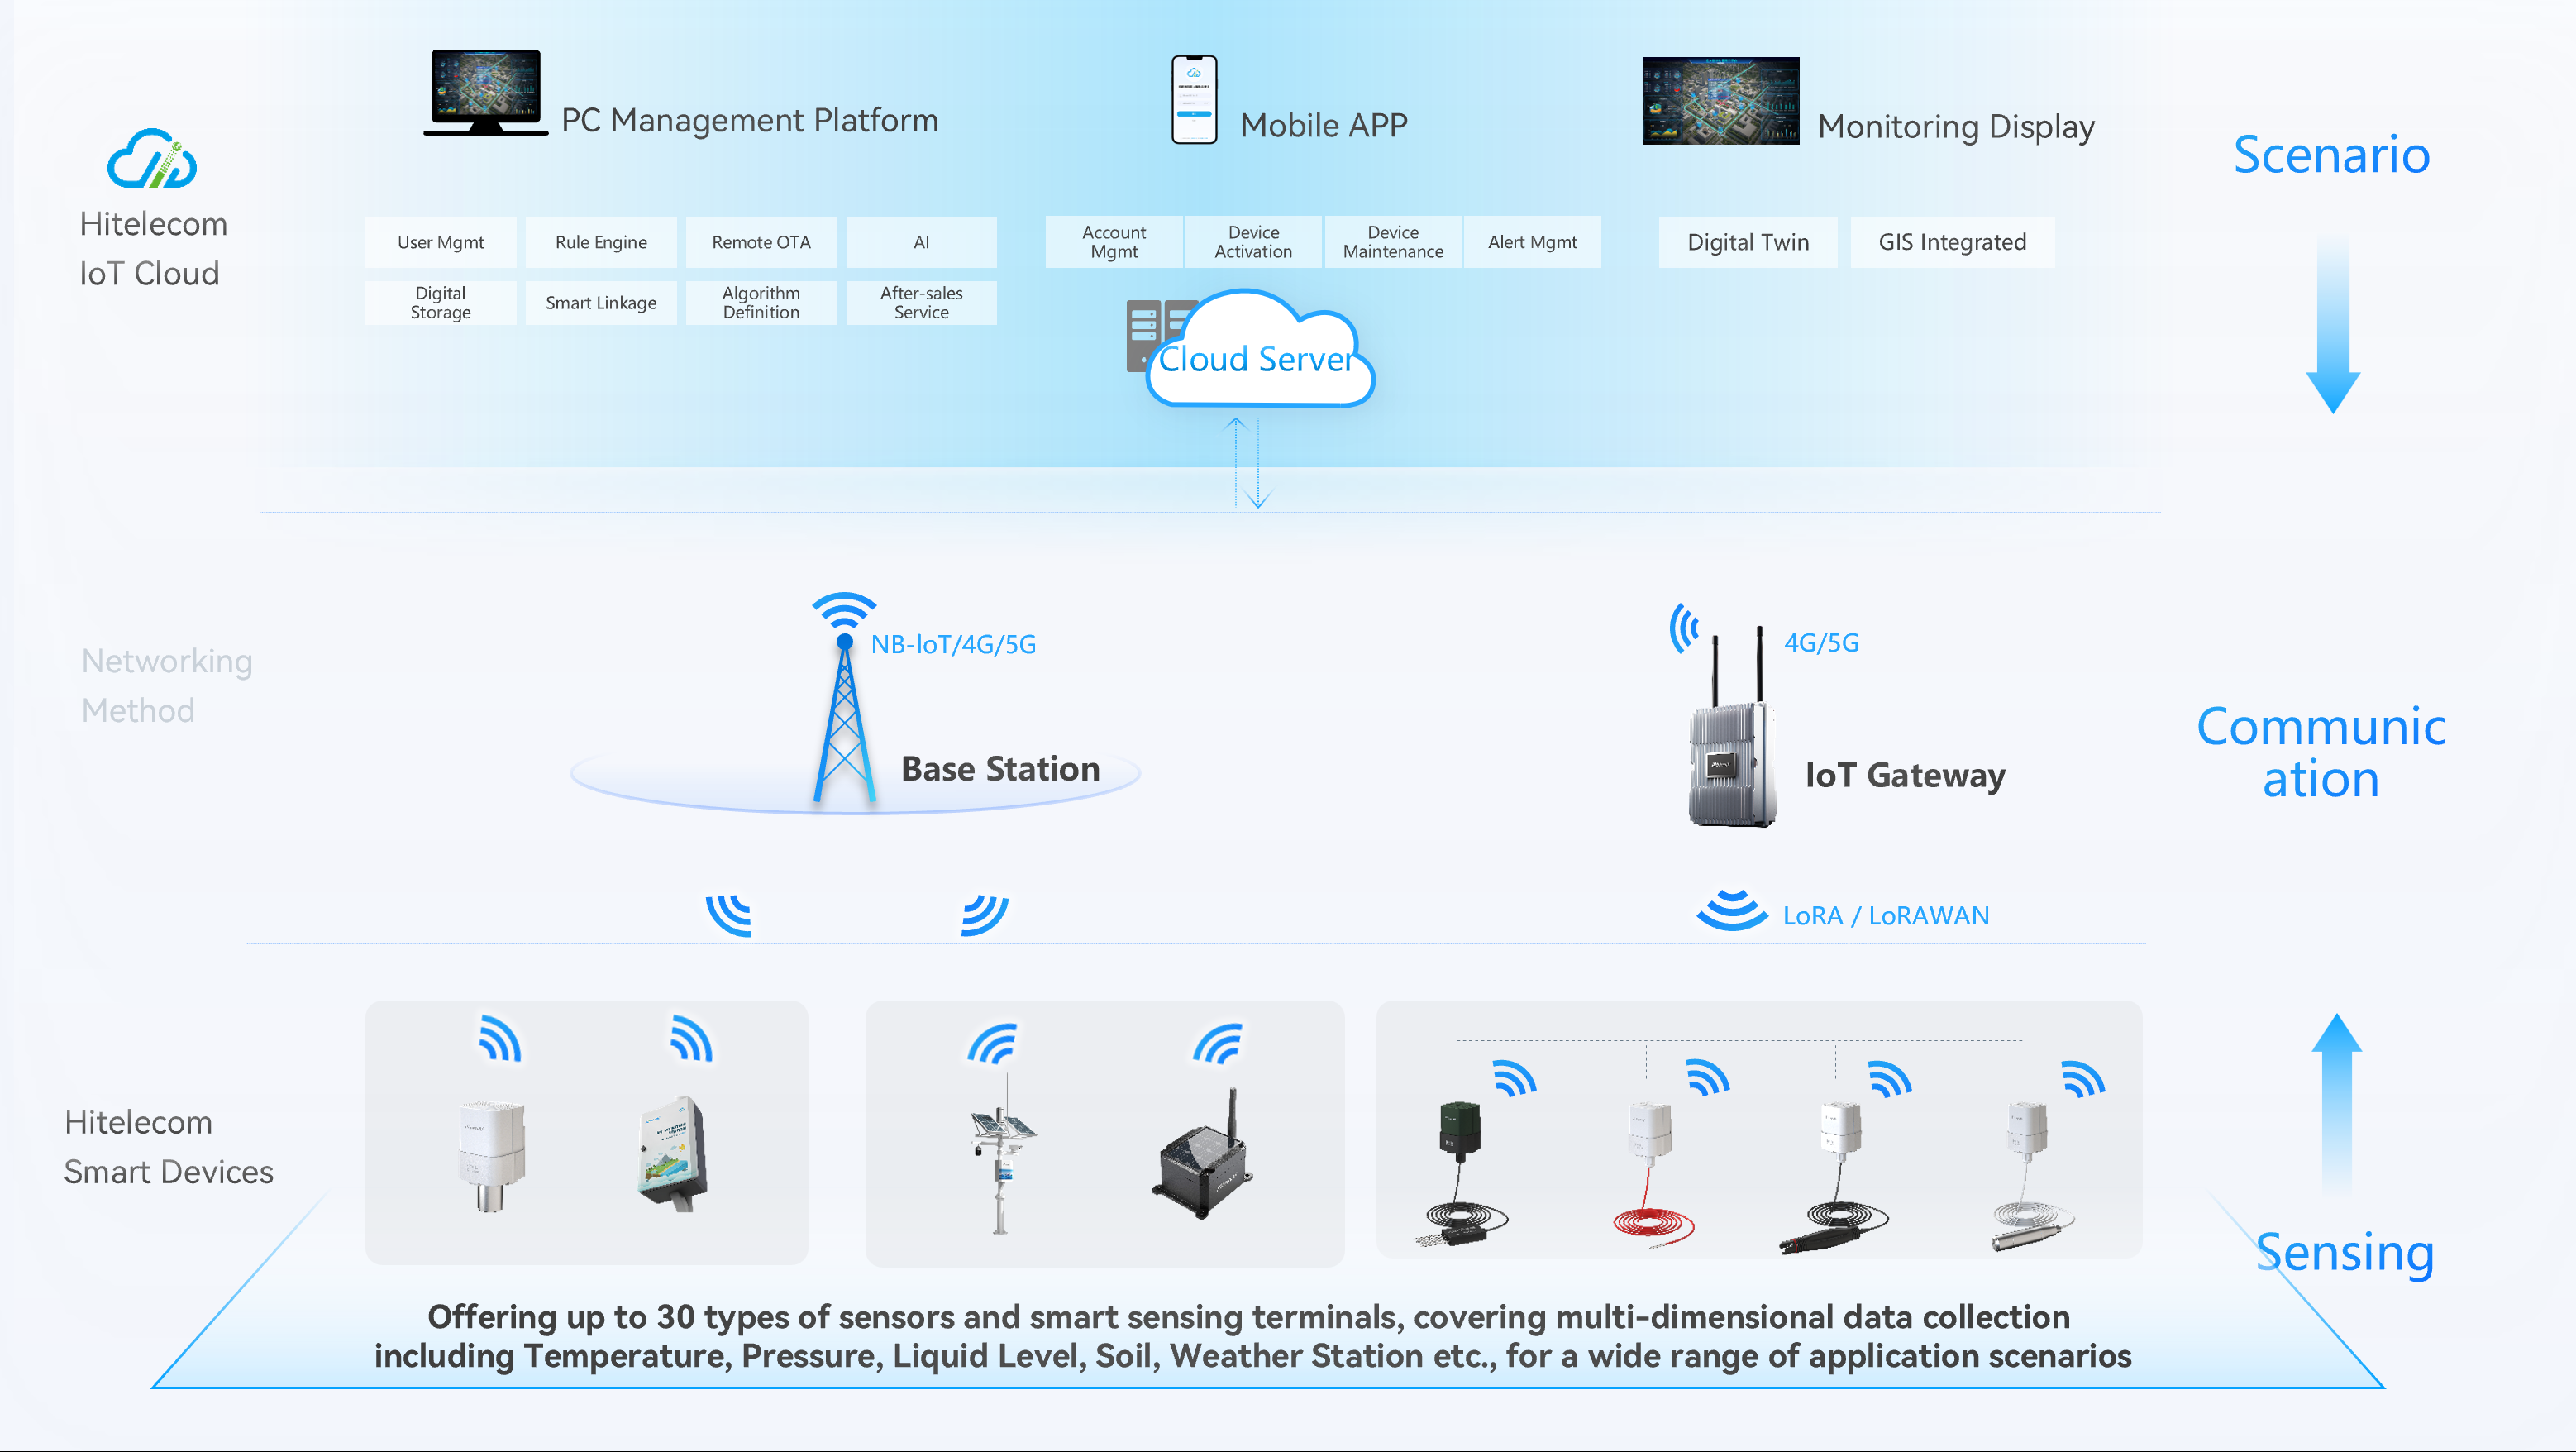
Task: Click the Hitelecom IoT Cloud logo
Action: [152, 159]
